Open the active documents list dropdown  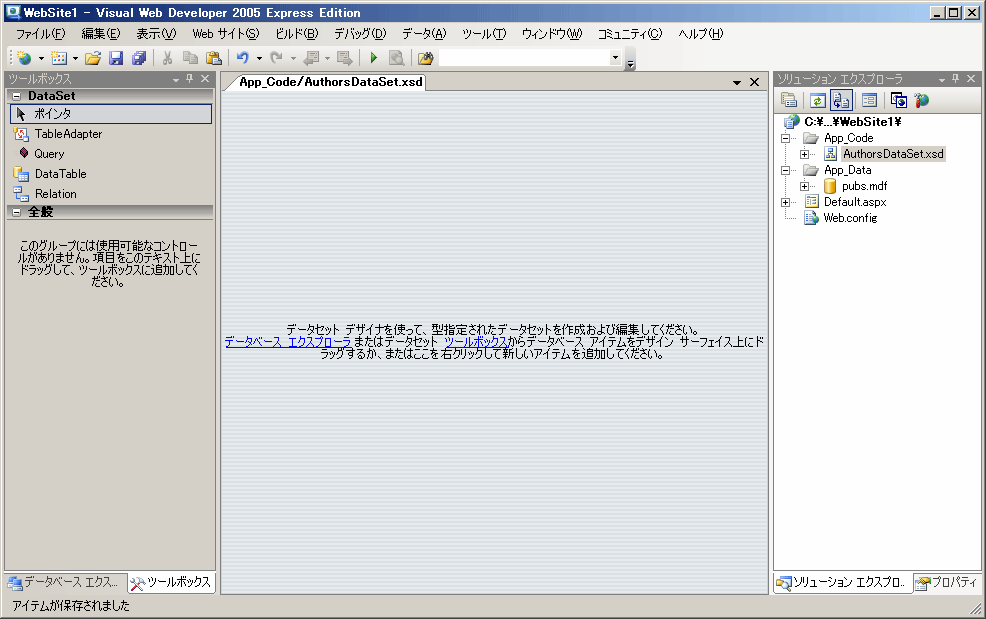[737, 82]
